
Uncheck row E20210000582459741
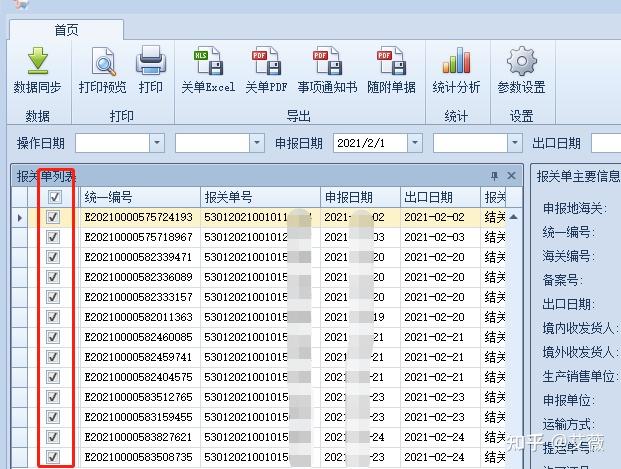(x=53, y=357)
